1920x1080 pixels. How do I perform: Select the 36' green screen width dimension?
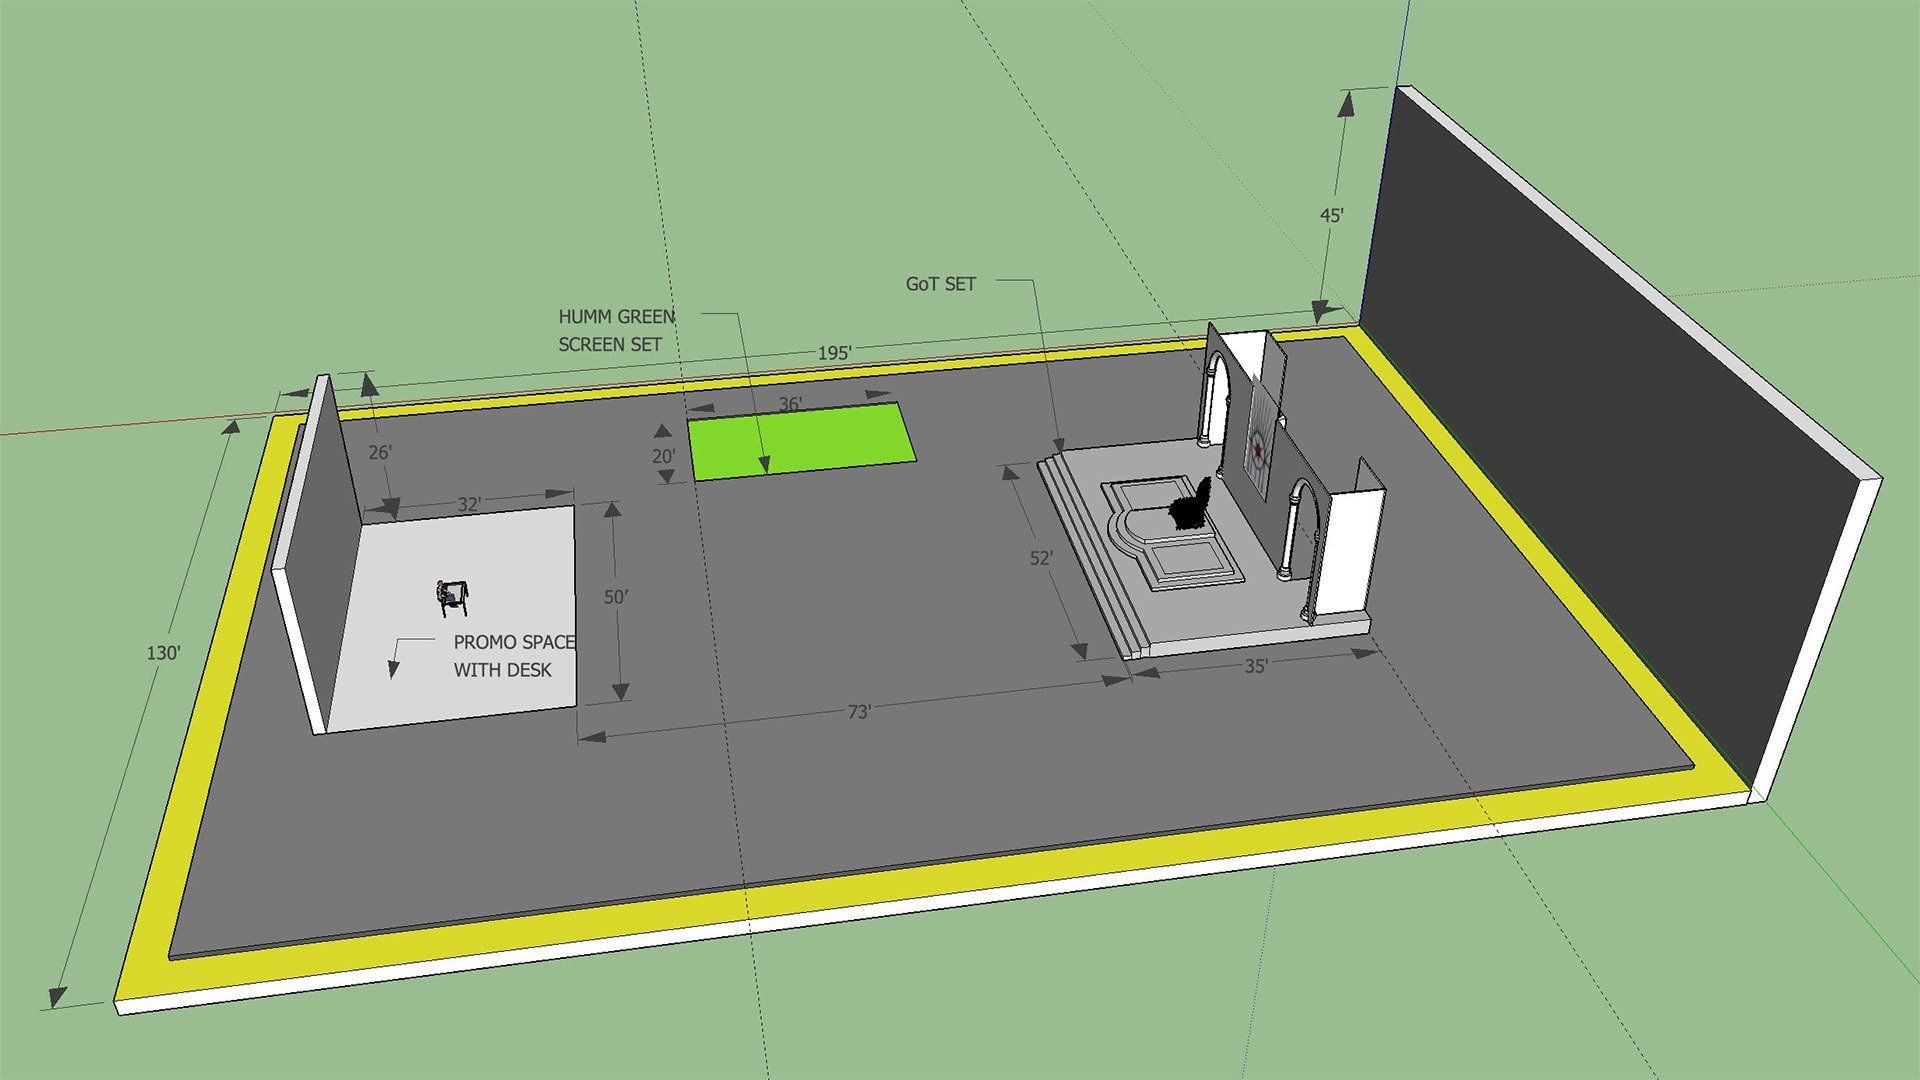790,404
